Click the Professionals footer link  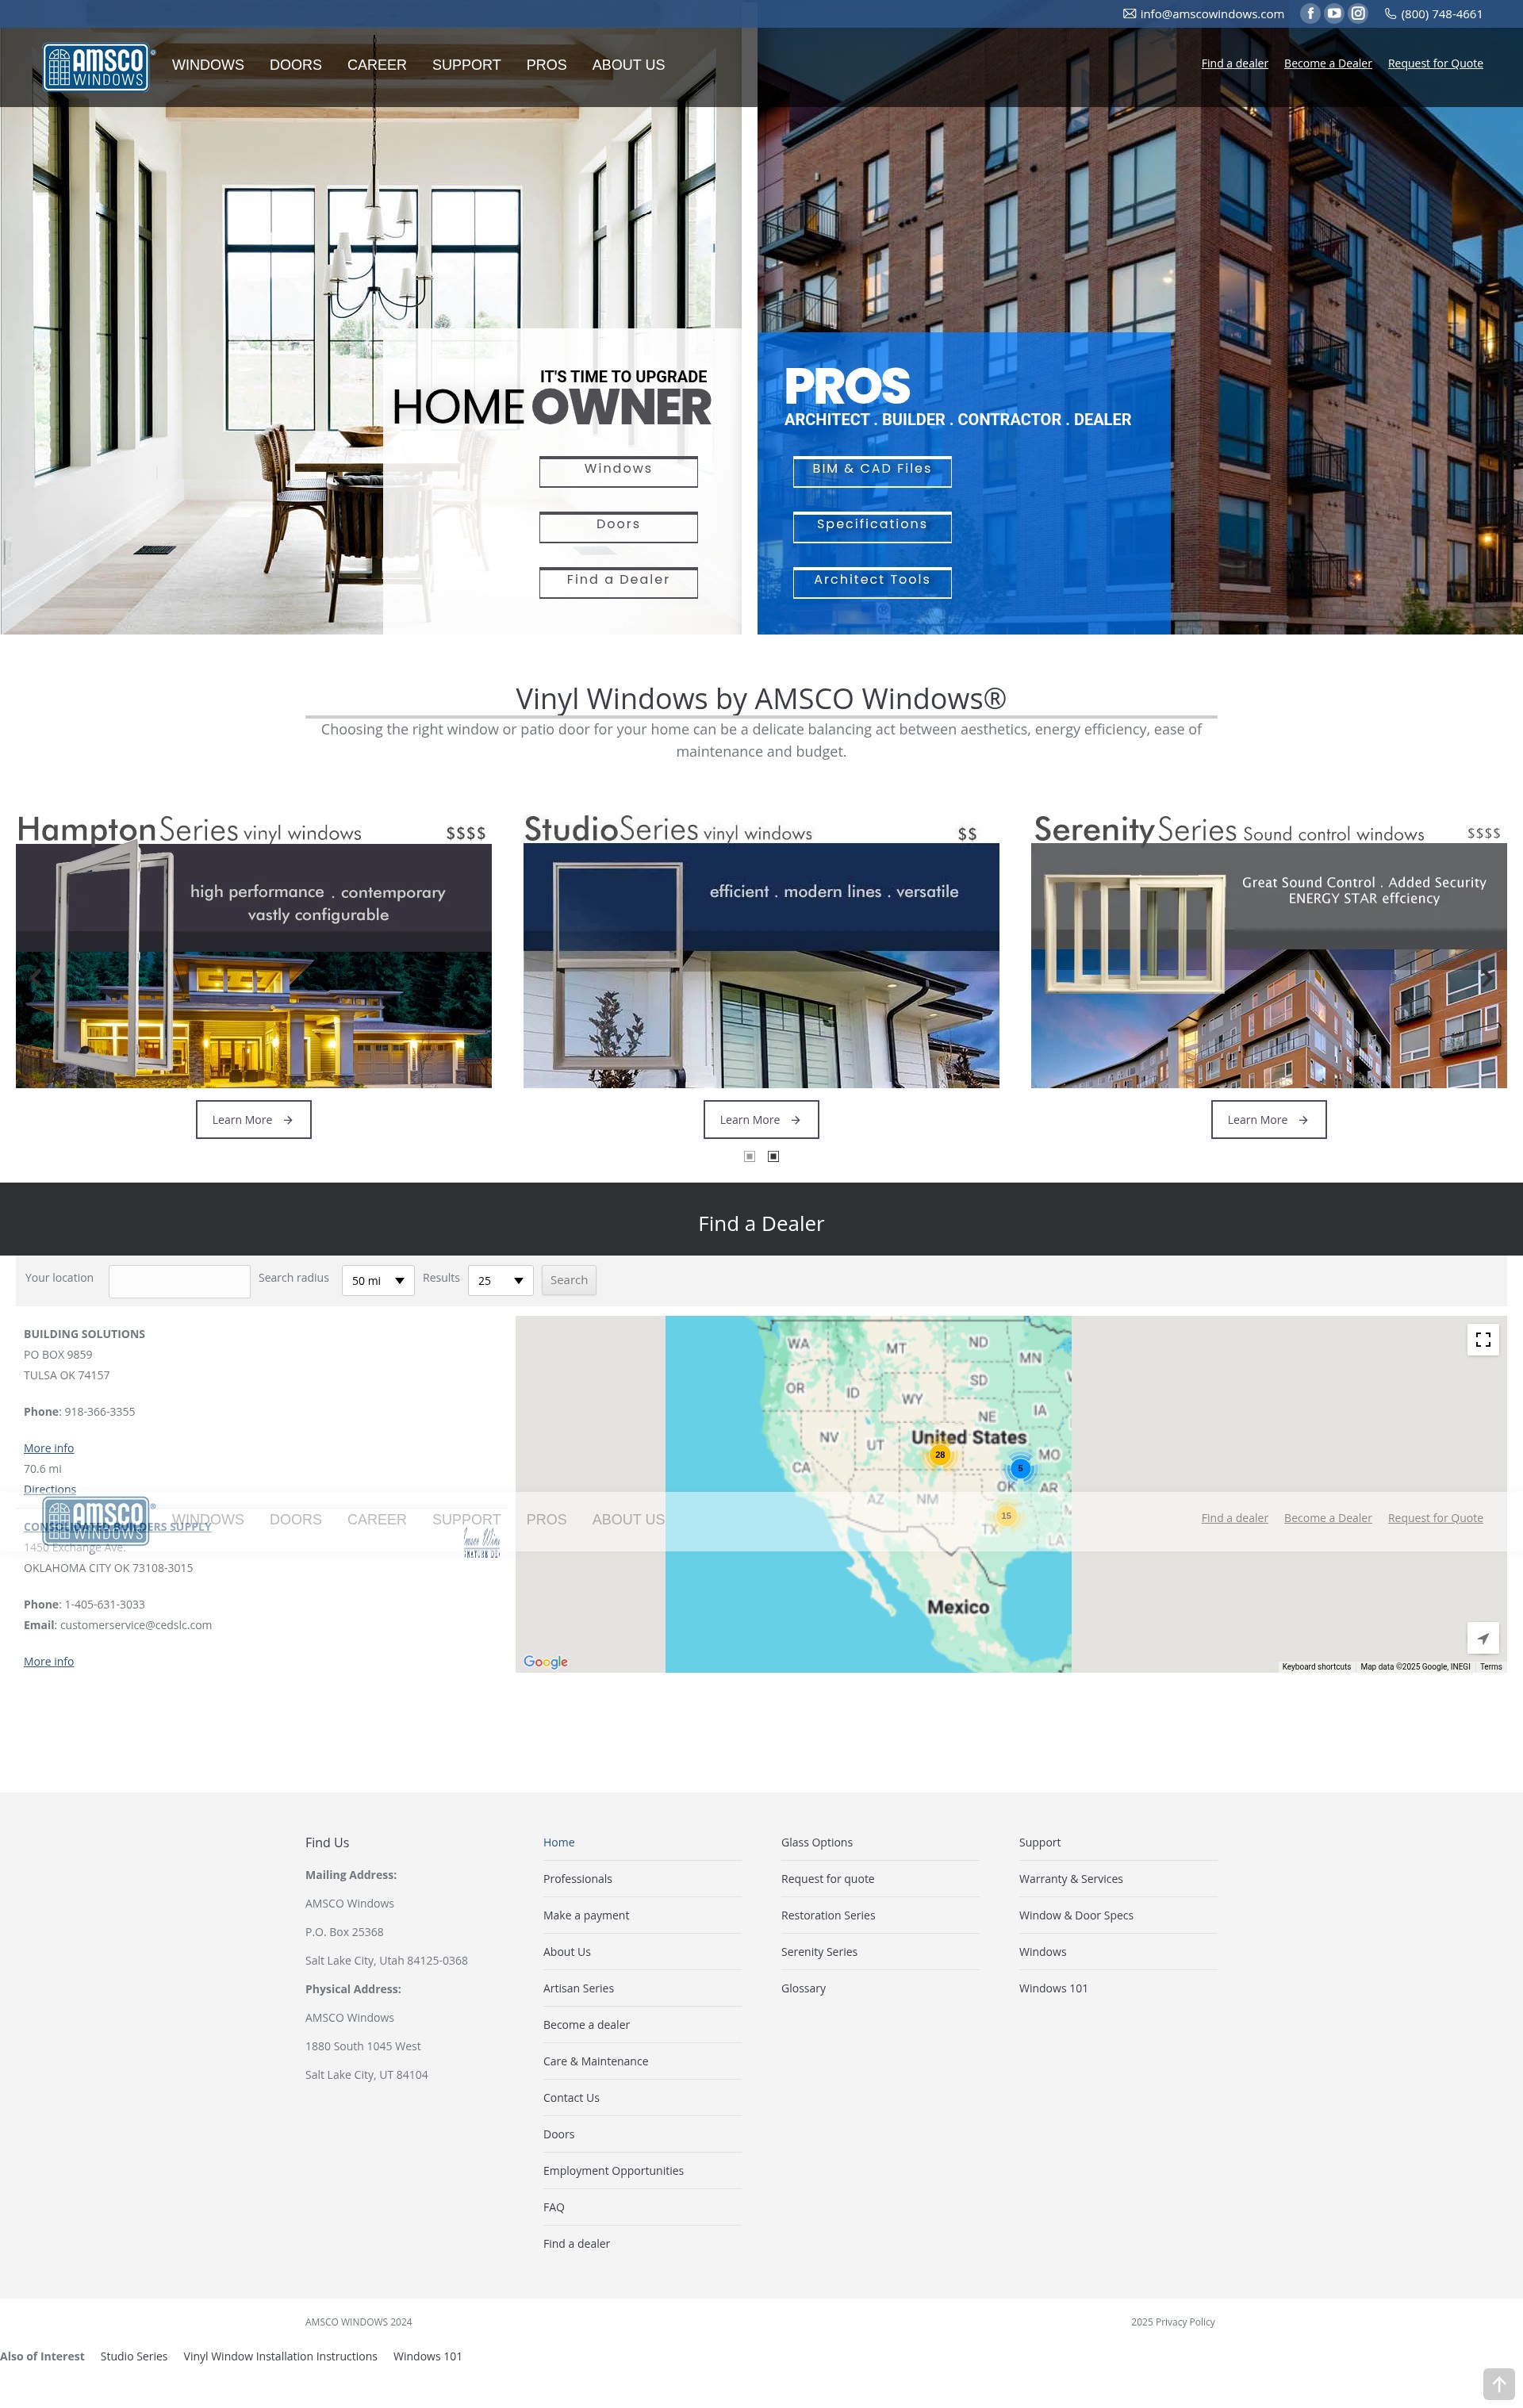pos(578,1879)
